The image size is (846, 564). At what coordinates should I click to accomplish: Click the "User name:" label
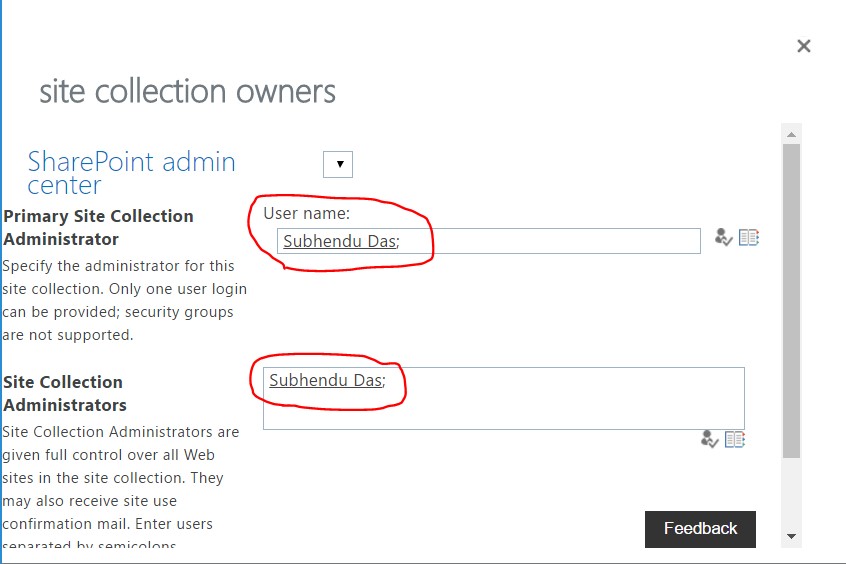[x=306, y=213]
